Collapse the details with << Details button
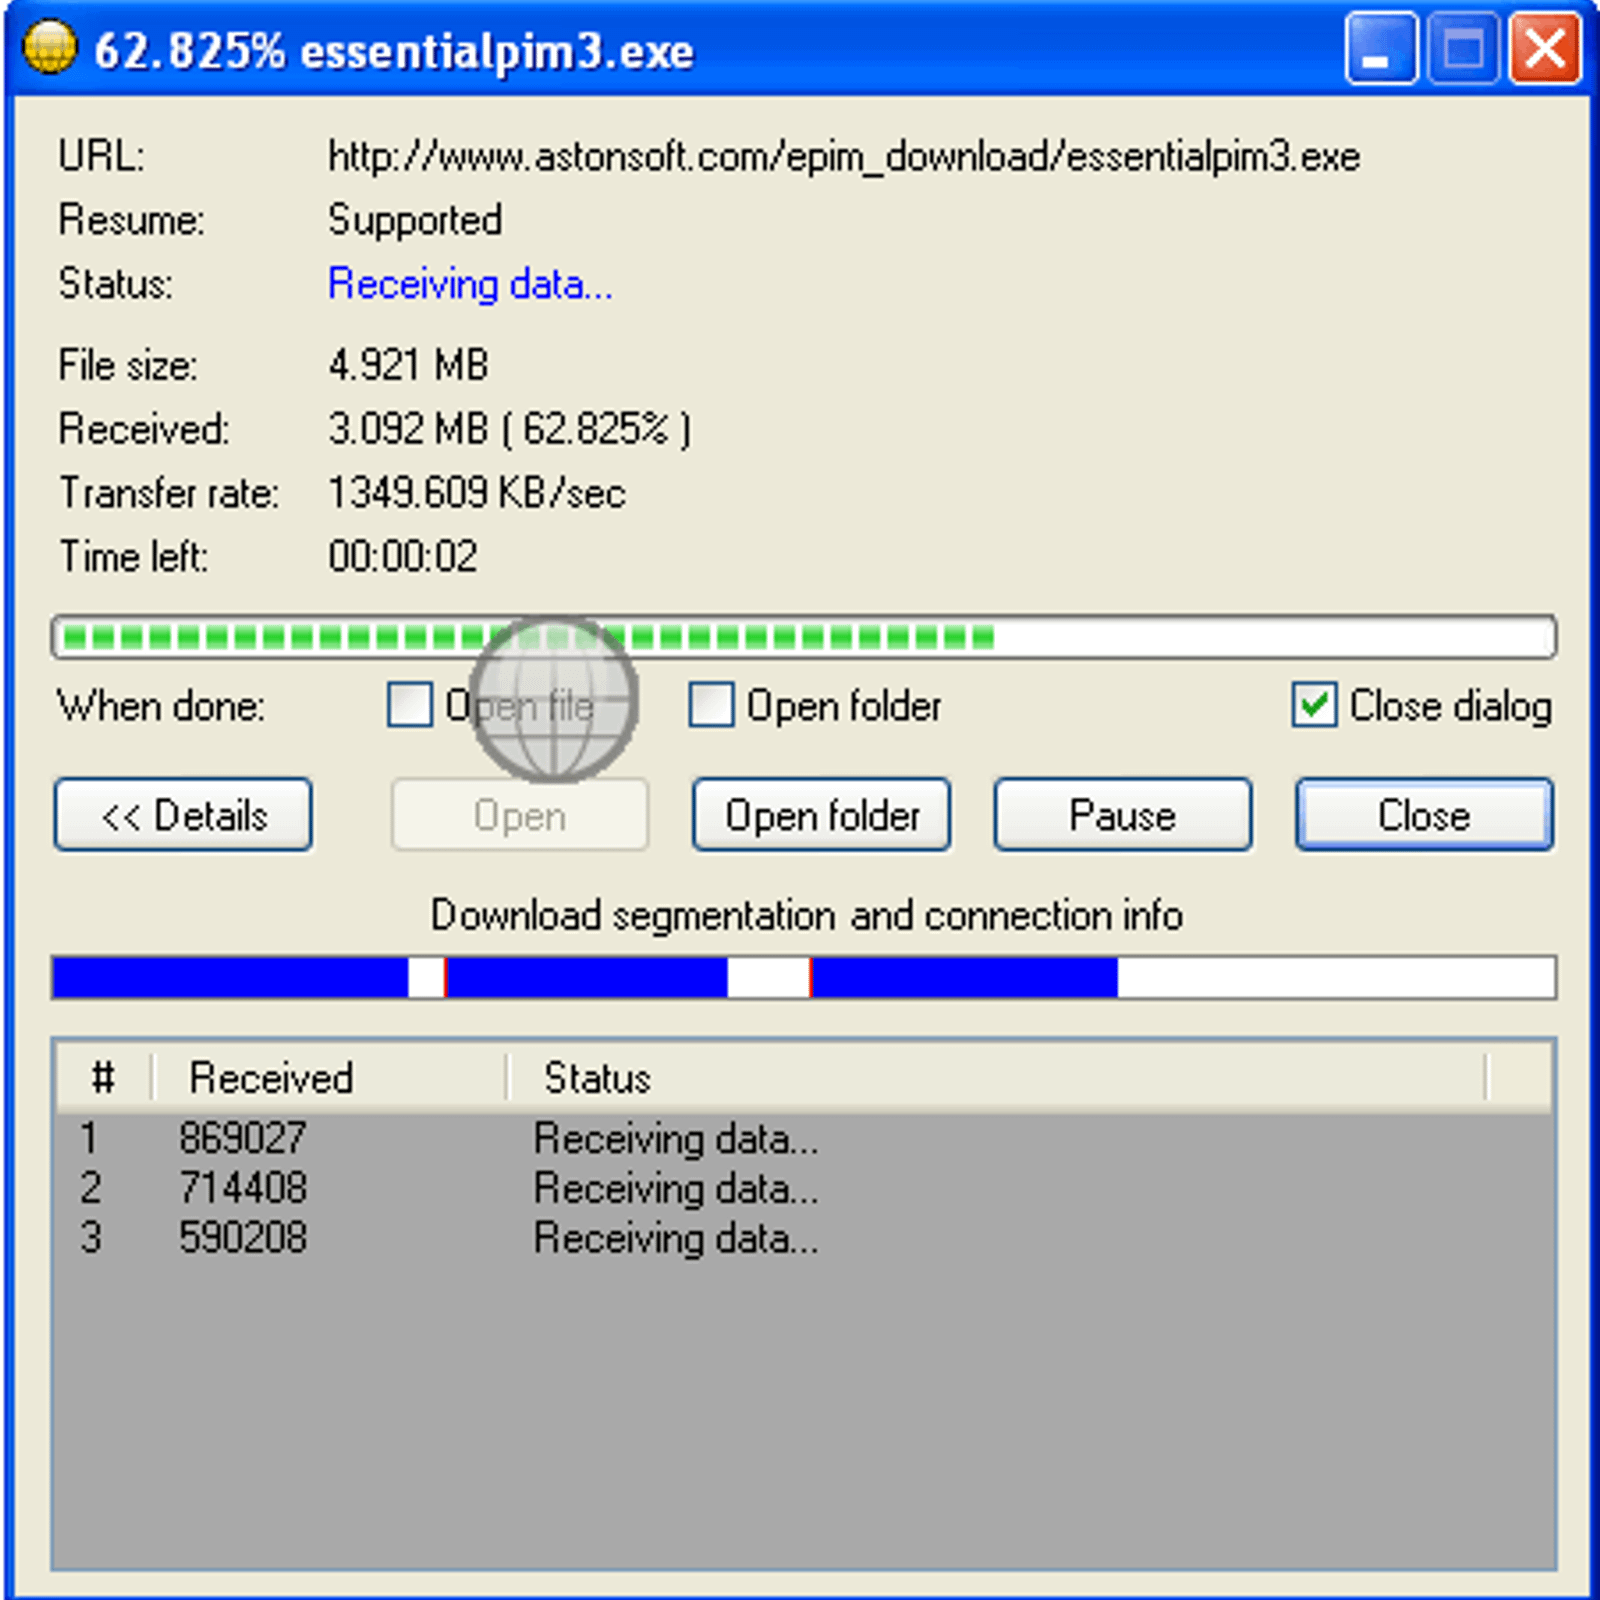Viewport: 1600px width, 1600px height. click(183, 815)
